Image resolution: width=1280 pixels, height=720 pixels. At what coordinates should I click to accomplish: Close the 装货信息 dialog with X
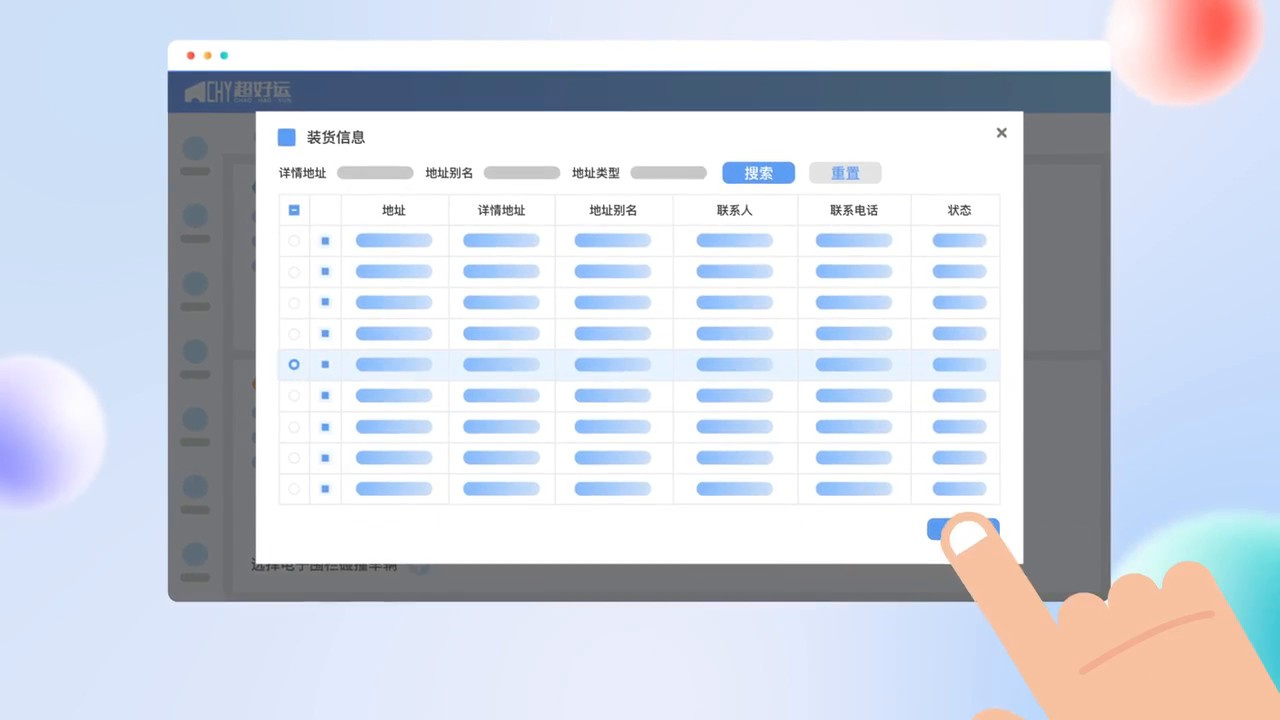pos(1001,133)
